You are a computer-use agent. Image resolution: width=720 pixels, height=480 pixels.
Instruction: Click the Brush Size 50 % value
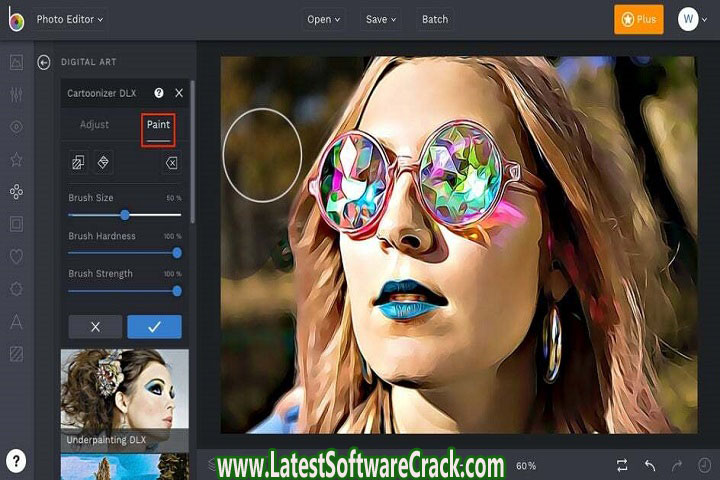click(x=174, y=198)
